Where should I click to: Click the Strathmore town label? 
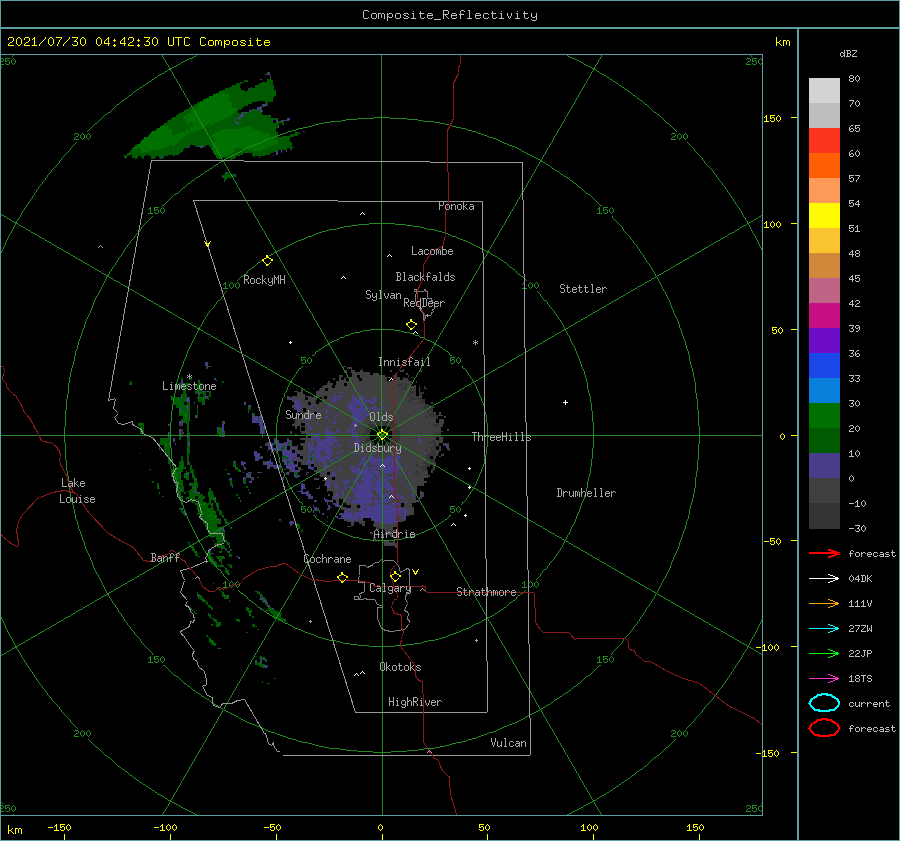point(486,592)
